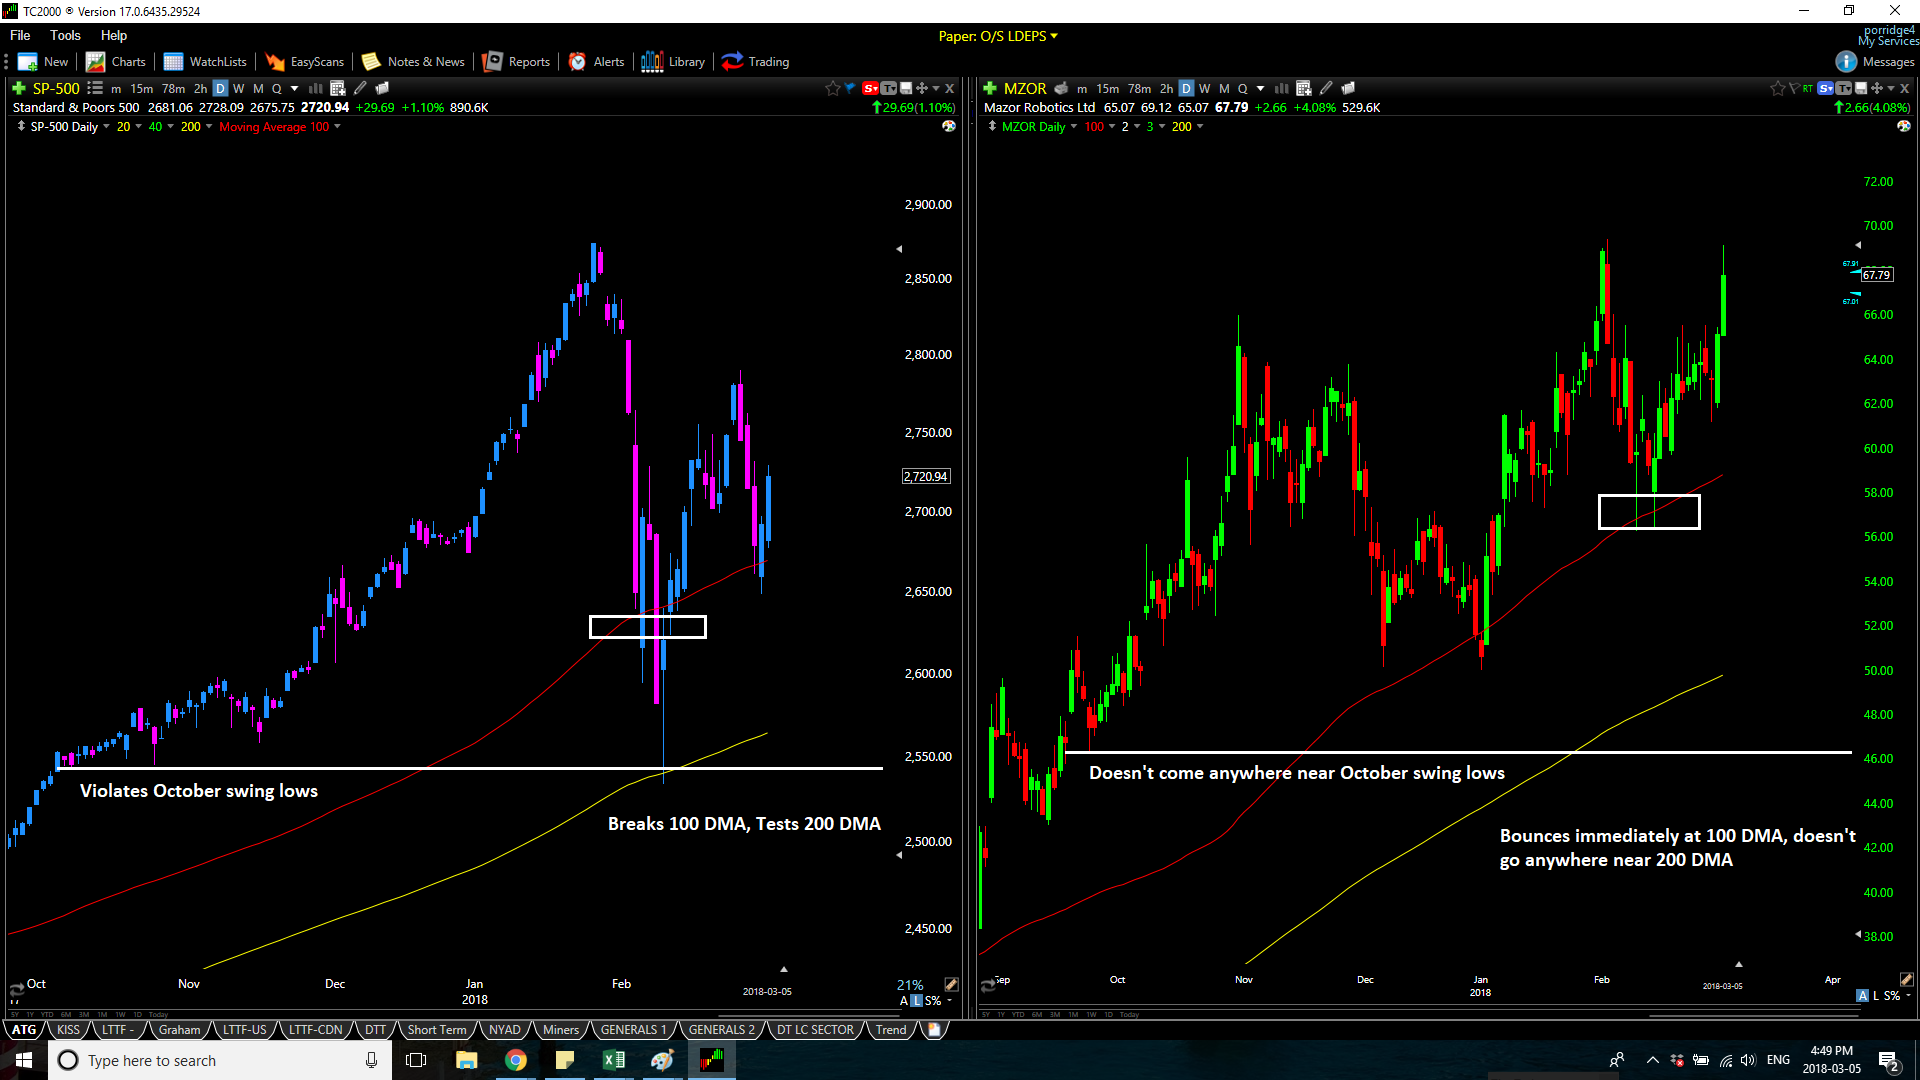Switch MZOR chart to 2h timeframe
The image size is (1920, 1080).
tap(1166, 88)
